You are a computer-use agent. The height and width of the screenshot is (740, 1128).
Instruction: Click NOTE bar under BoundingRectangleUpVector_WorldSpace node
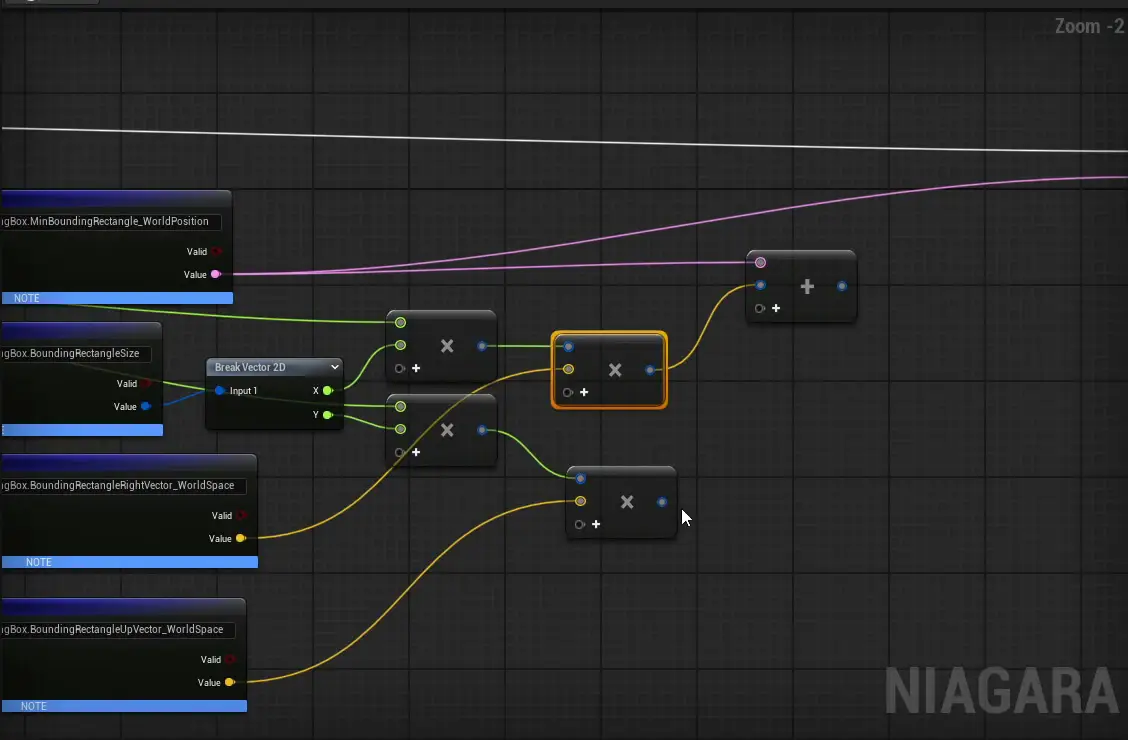click(124, 706)
